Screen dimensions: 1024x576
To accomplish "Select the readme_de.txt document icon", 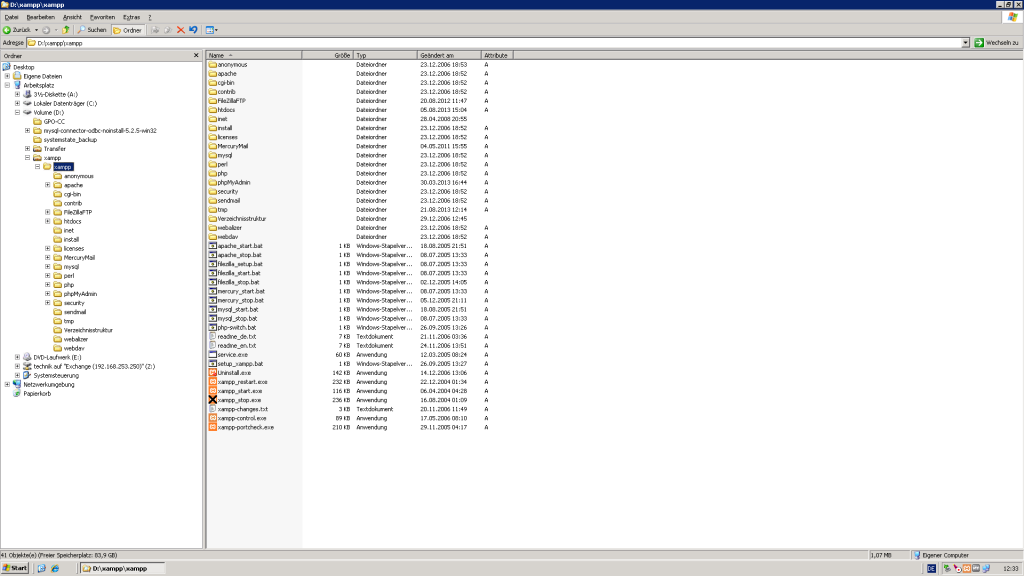I will click(212, 336).
